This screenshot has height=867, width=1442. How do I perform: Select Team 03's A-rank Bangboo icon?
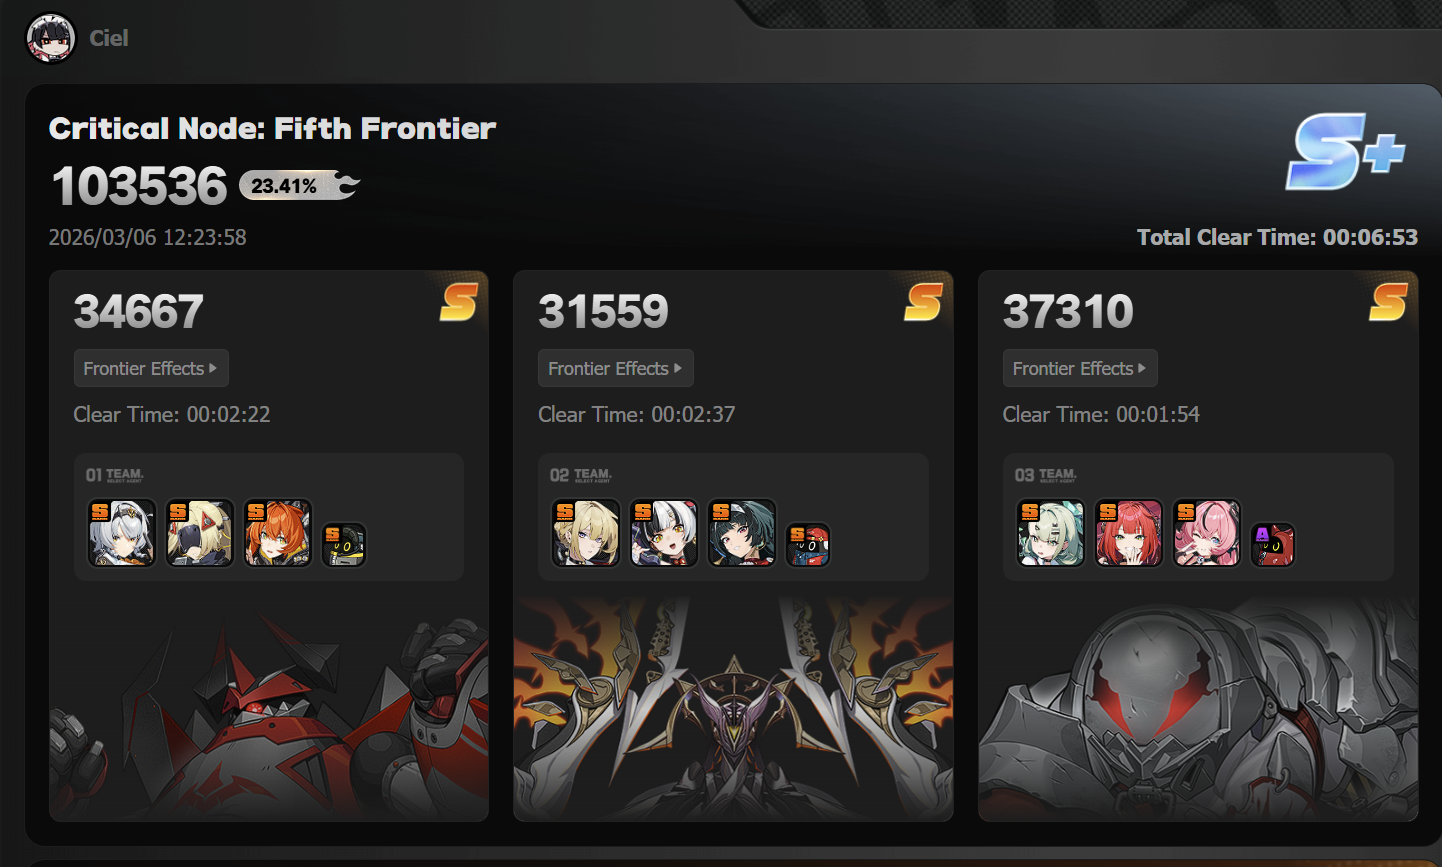(x=1273, y=545)
